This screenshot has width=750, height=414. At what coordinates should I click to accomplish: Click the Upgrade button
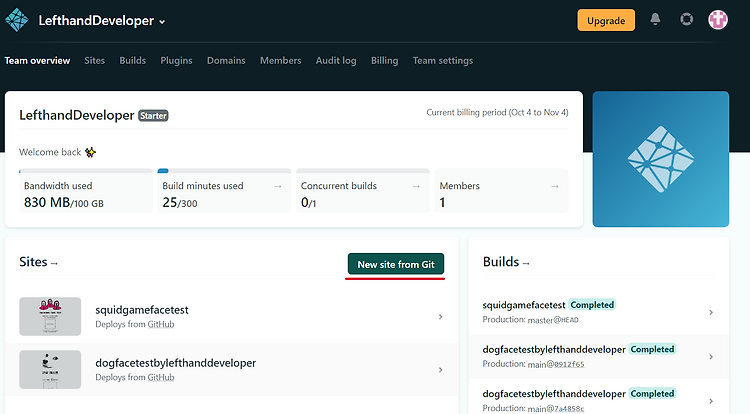(x=606, y=20)
